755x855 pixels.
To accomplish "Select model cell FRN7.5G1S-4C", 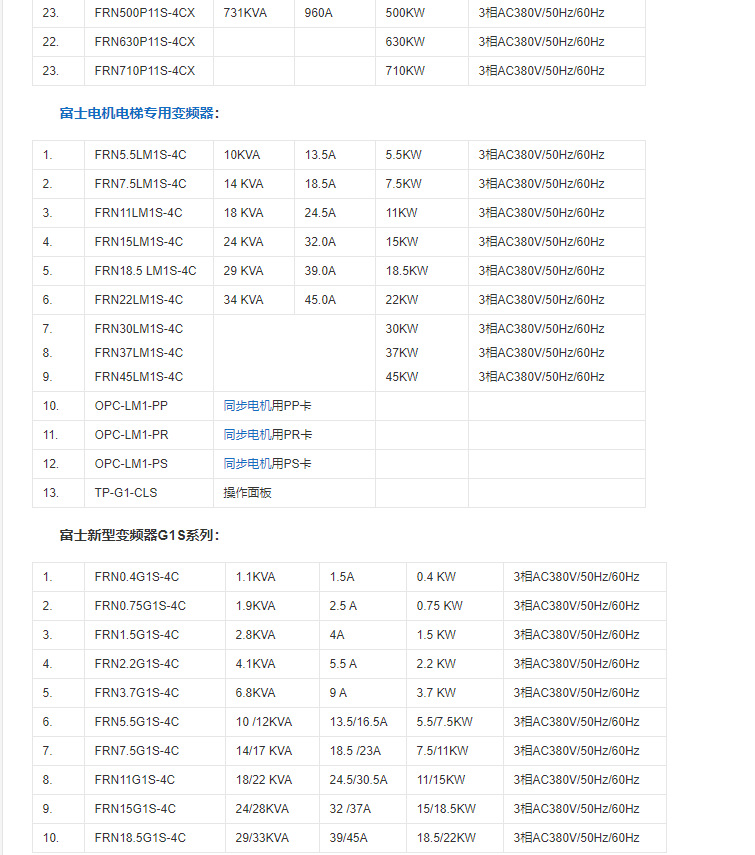I will pyautogui.click(x=155, y=750).
